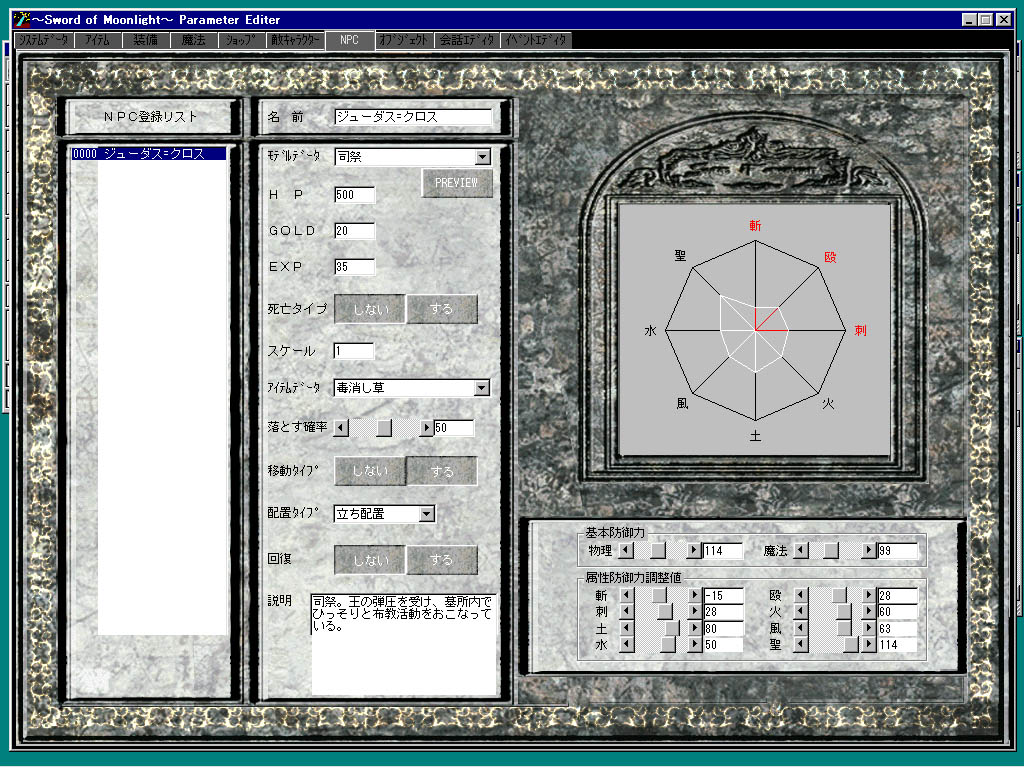Click the 物理 defense value field
This screenshot has width=1024, height=768.
click(x=723, y=551)
